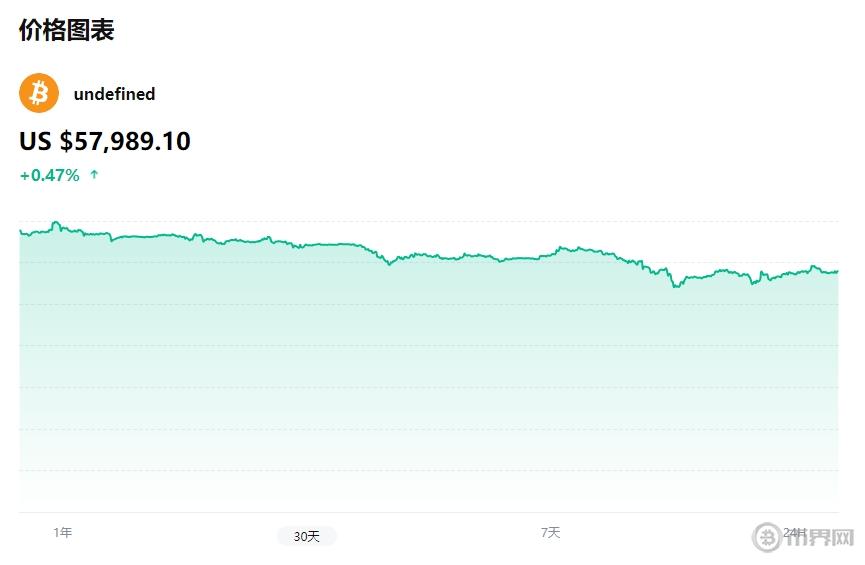Click the coin watermark logo icon

[x=767, y=537]
